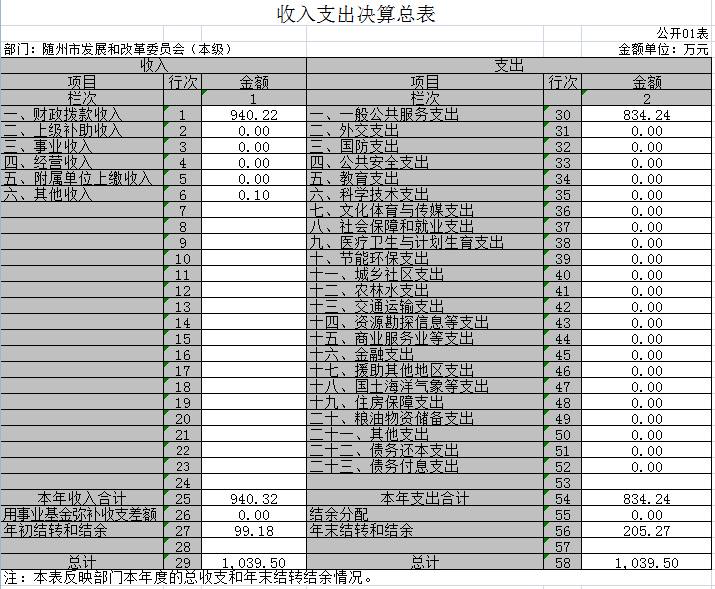Click the 公开01表 label cell
715x589 pixels.
click(682, 33)
